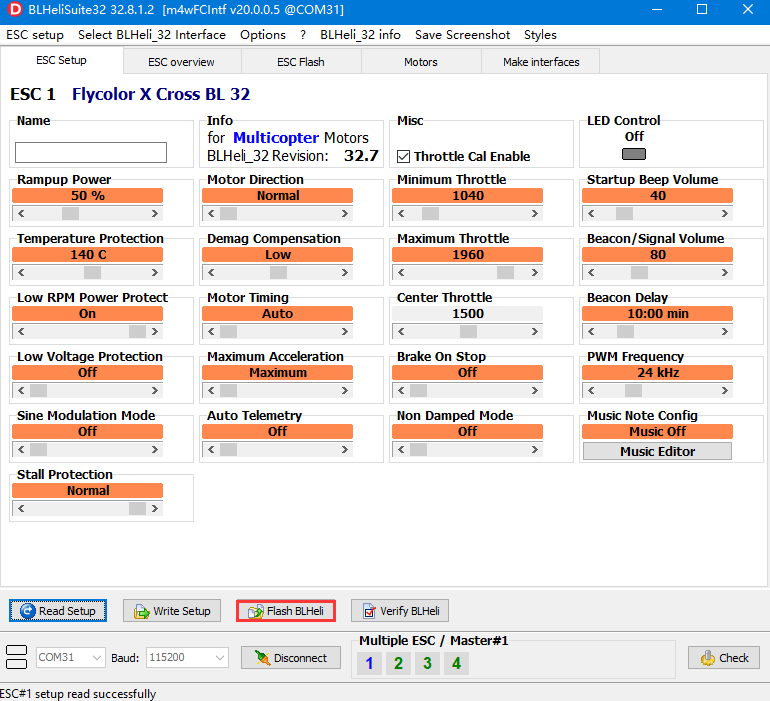Click the 24 kHz PWM Frequency value
The height and width of the screenshot is (701, 770).
pyautogui.click(x=657, y=373)
